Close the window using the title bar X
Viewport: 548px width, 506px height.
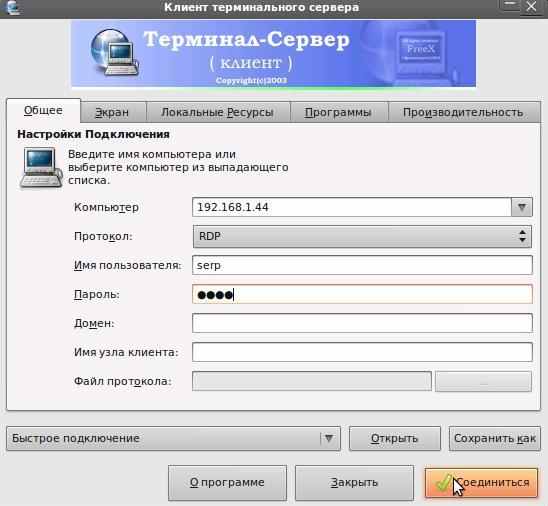point(532,6)
